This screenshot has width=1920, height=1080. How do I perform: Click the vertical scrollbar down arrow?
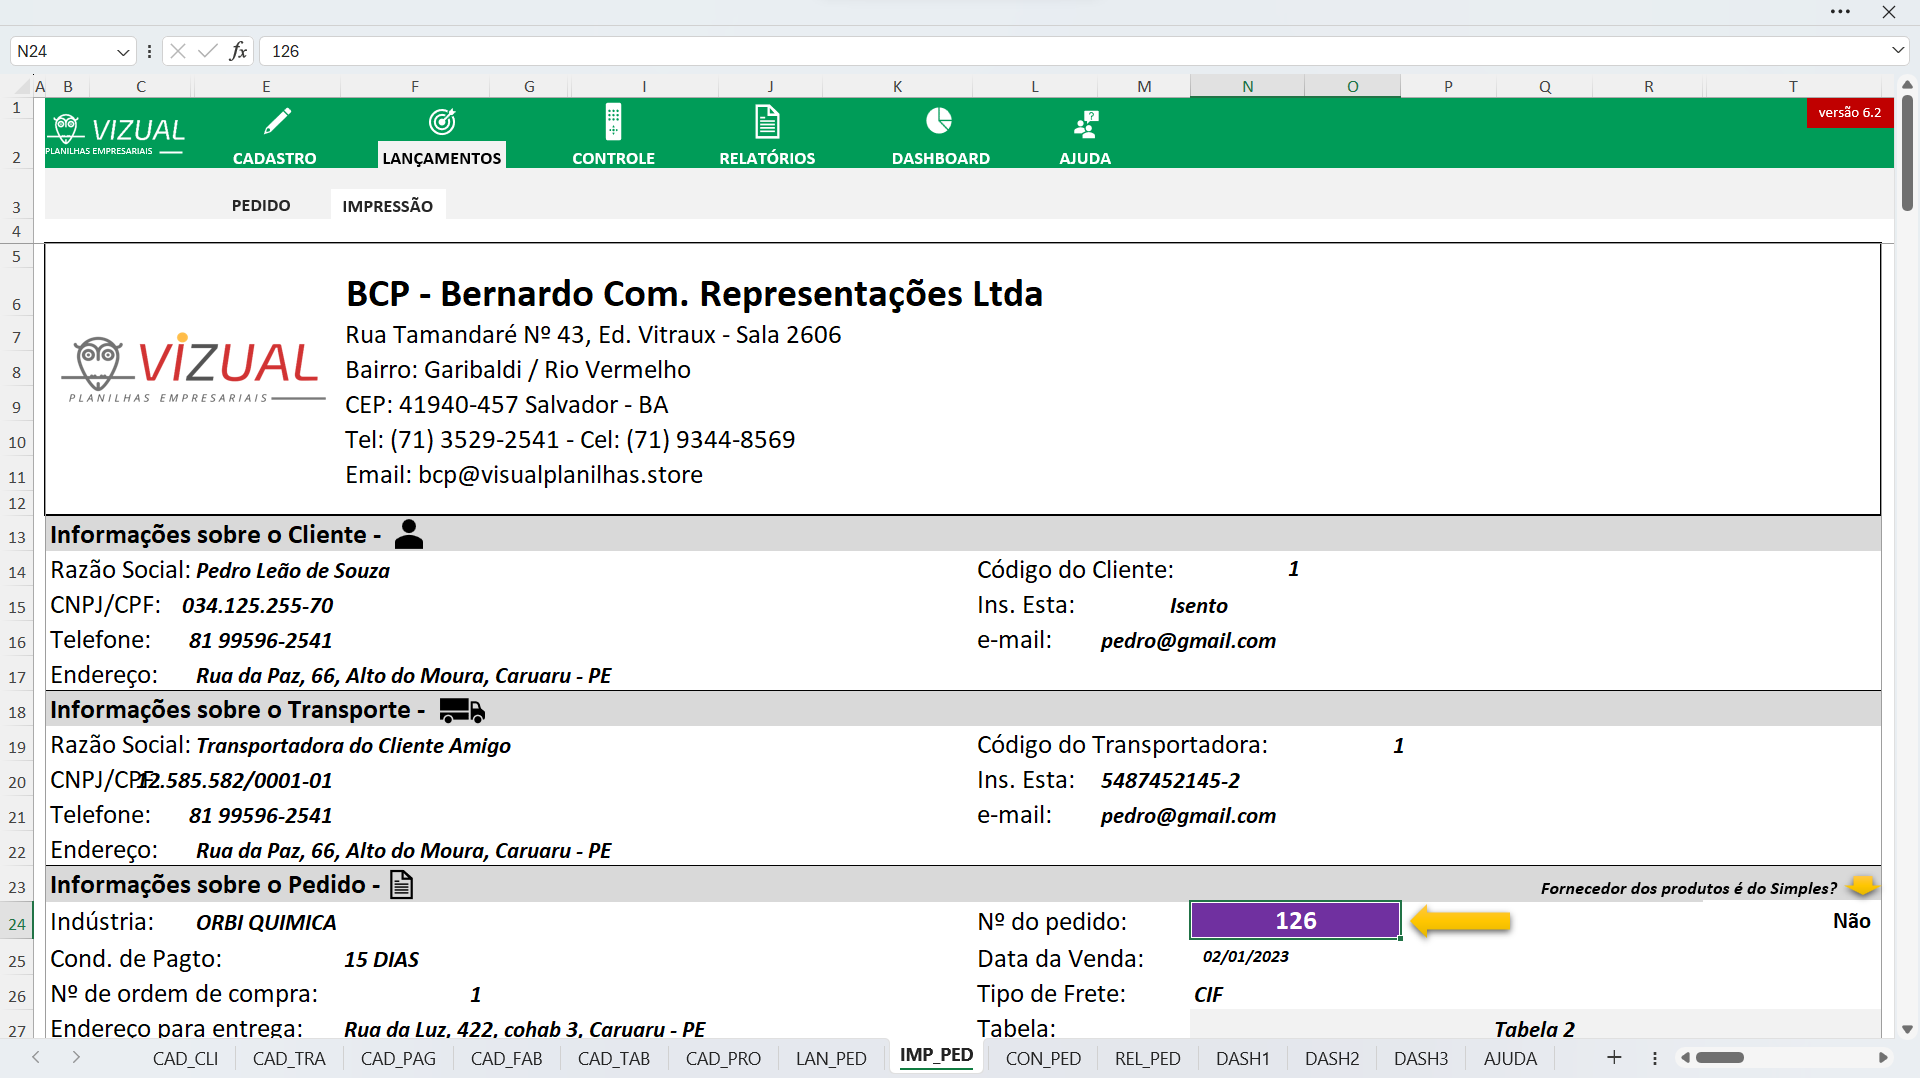(1907, 1029)
